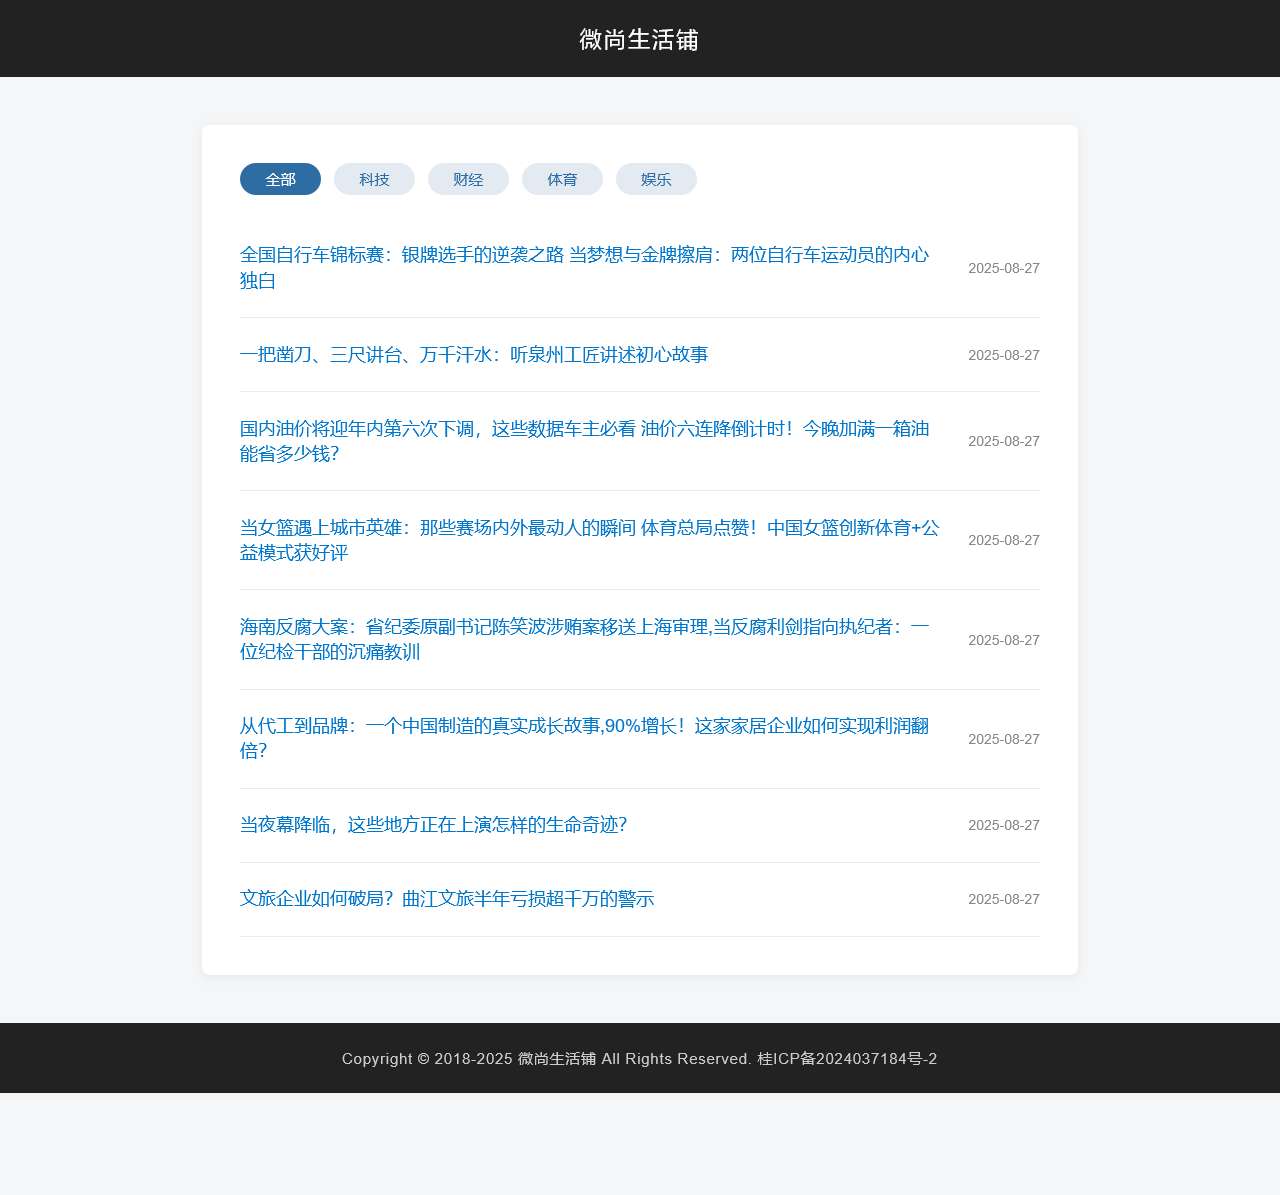Read the 泉州工匠讲述初心故事 article
1280x1195 pixels.
[x=474, y=355]
